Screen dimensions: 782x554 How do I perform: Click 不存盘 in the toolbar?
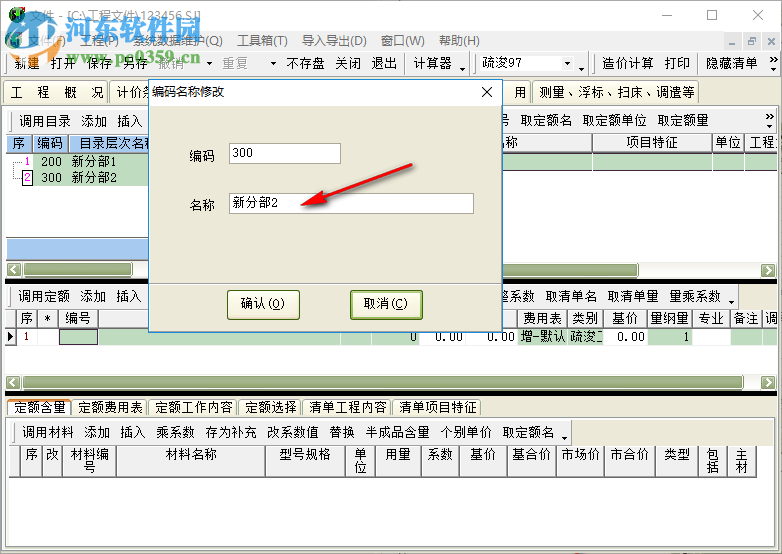pyautogui.click(x=305, y=63)
